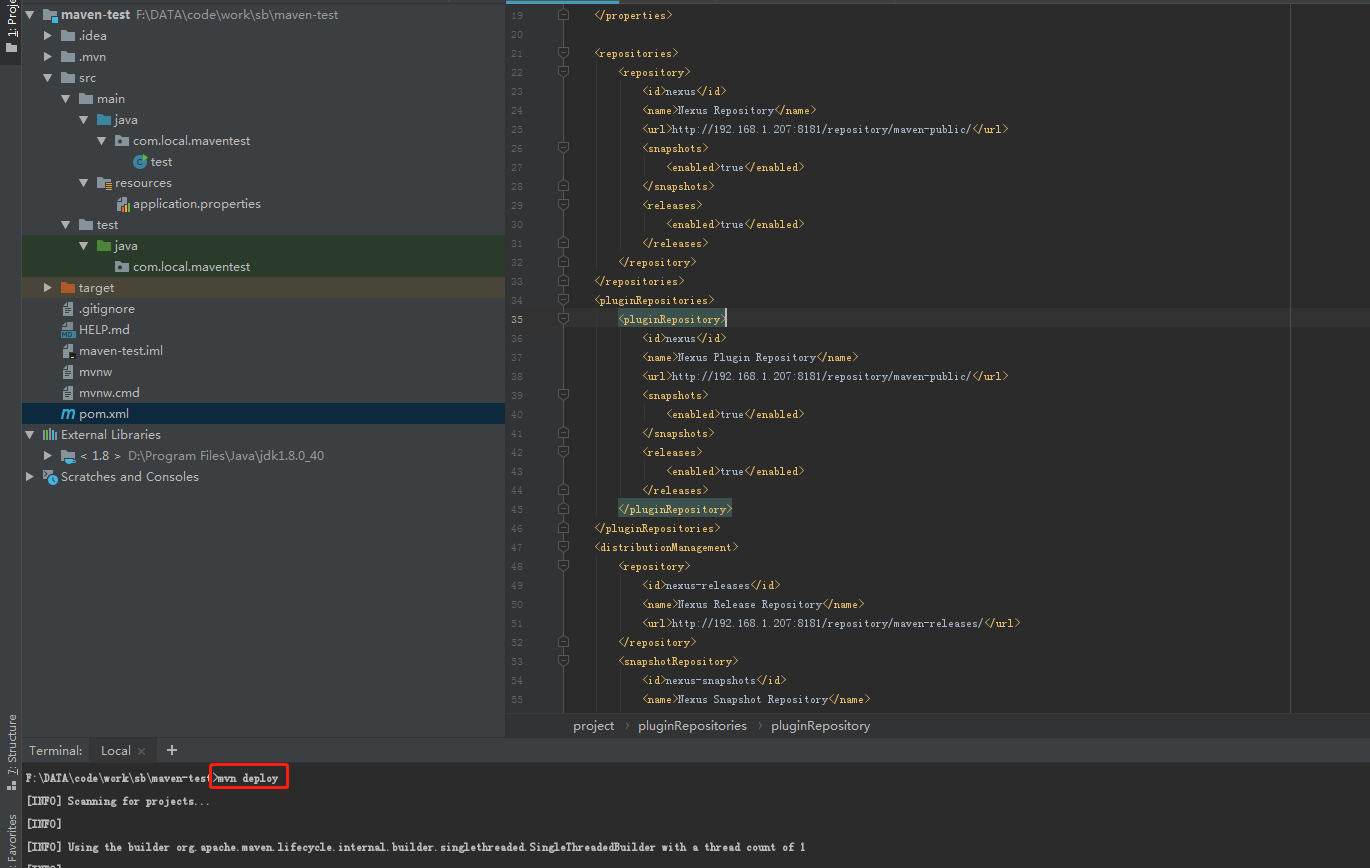Expand the 1.8 JDK entry under External Libraries
The image size is (1370, 868).
click(46, 455)
